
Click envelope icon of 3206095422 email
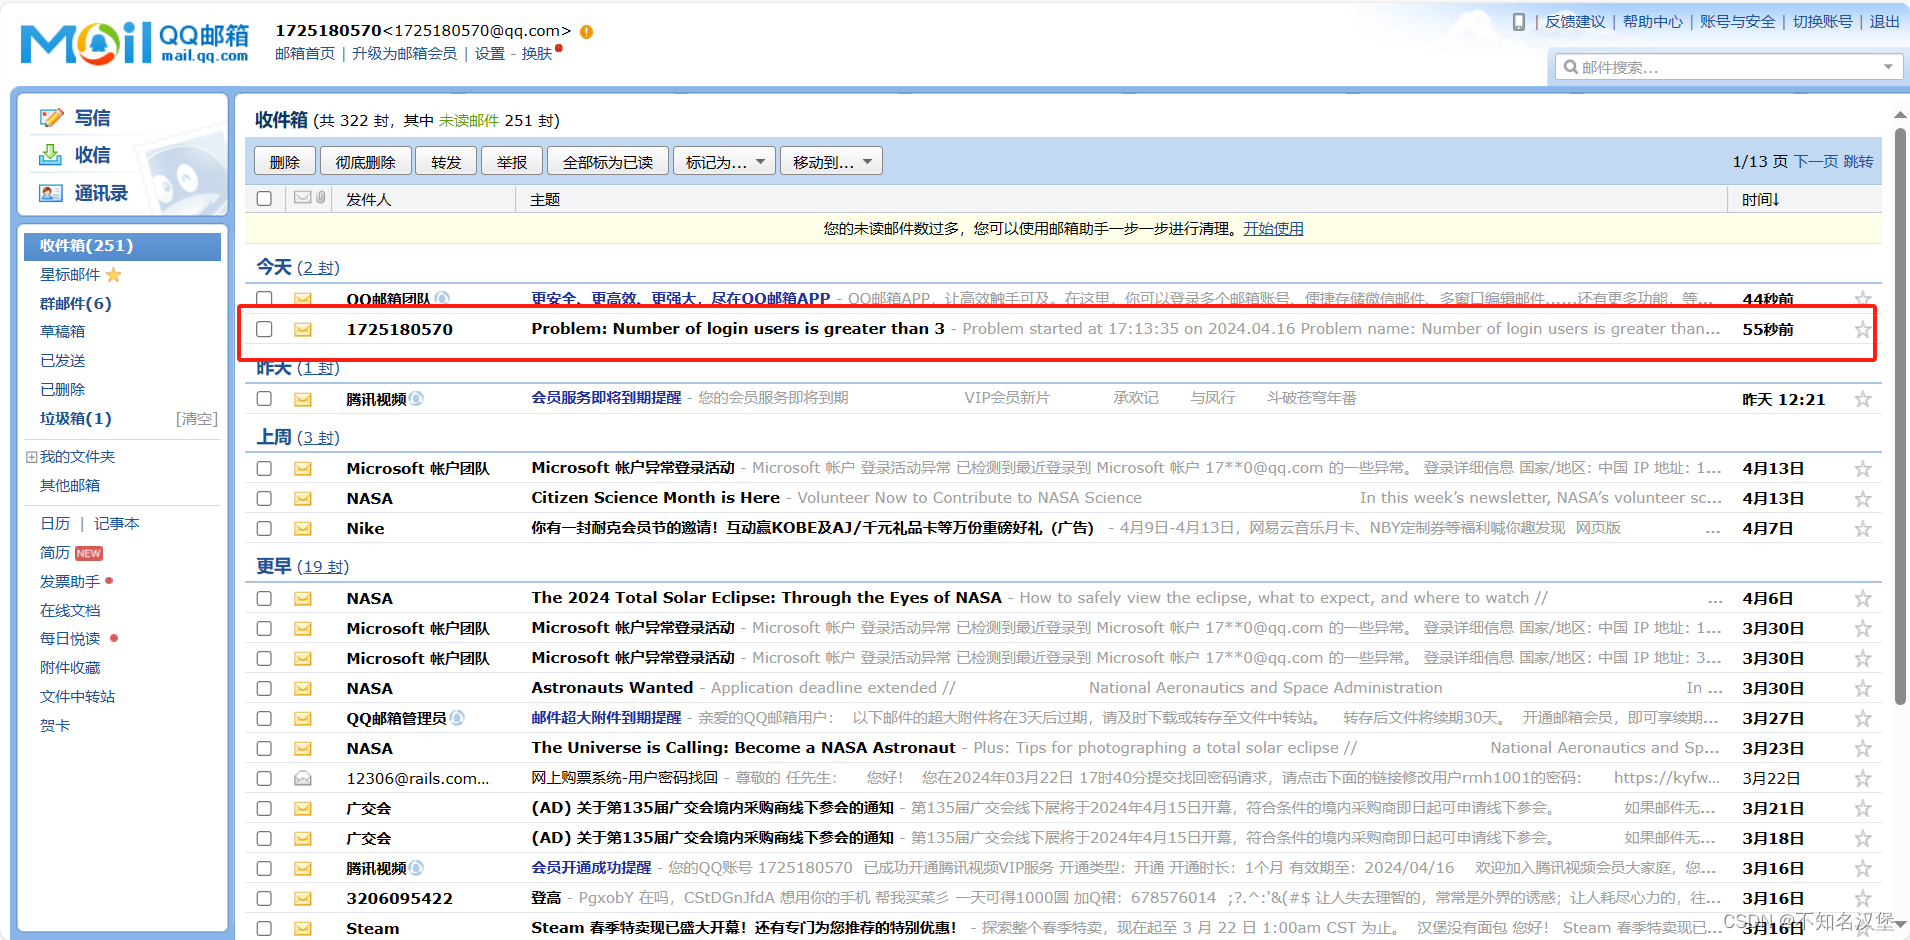coord(303,898)
